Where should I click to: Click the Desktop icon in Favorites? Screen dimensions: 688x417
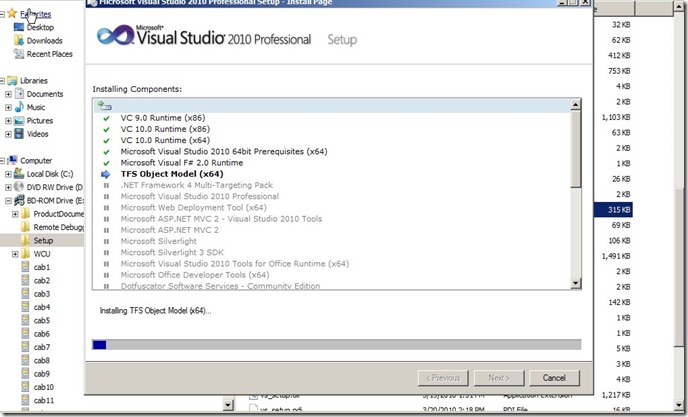click(19, 27)
